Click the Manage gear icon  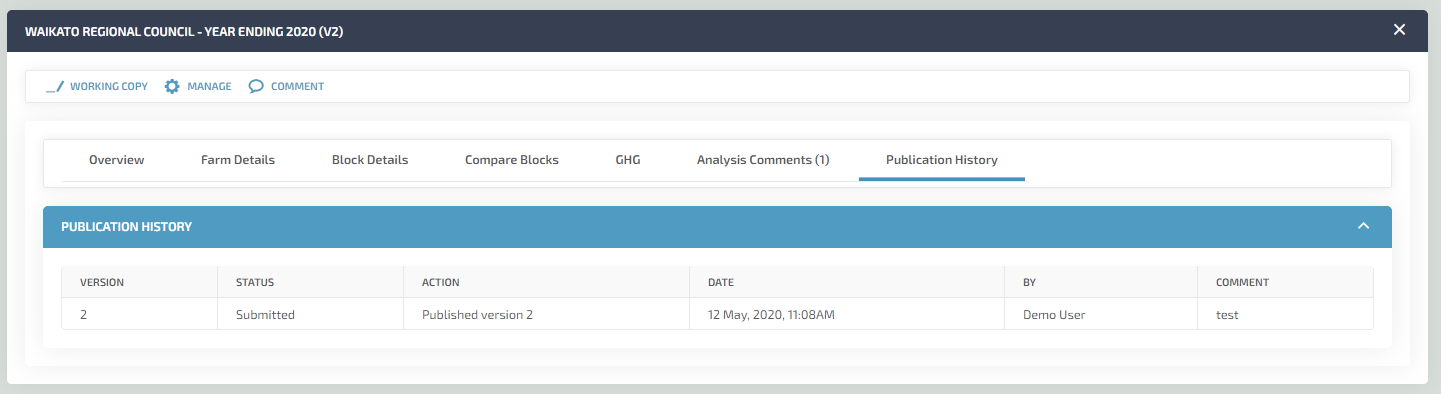tap(172, 87)
